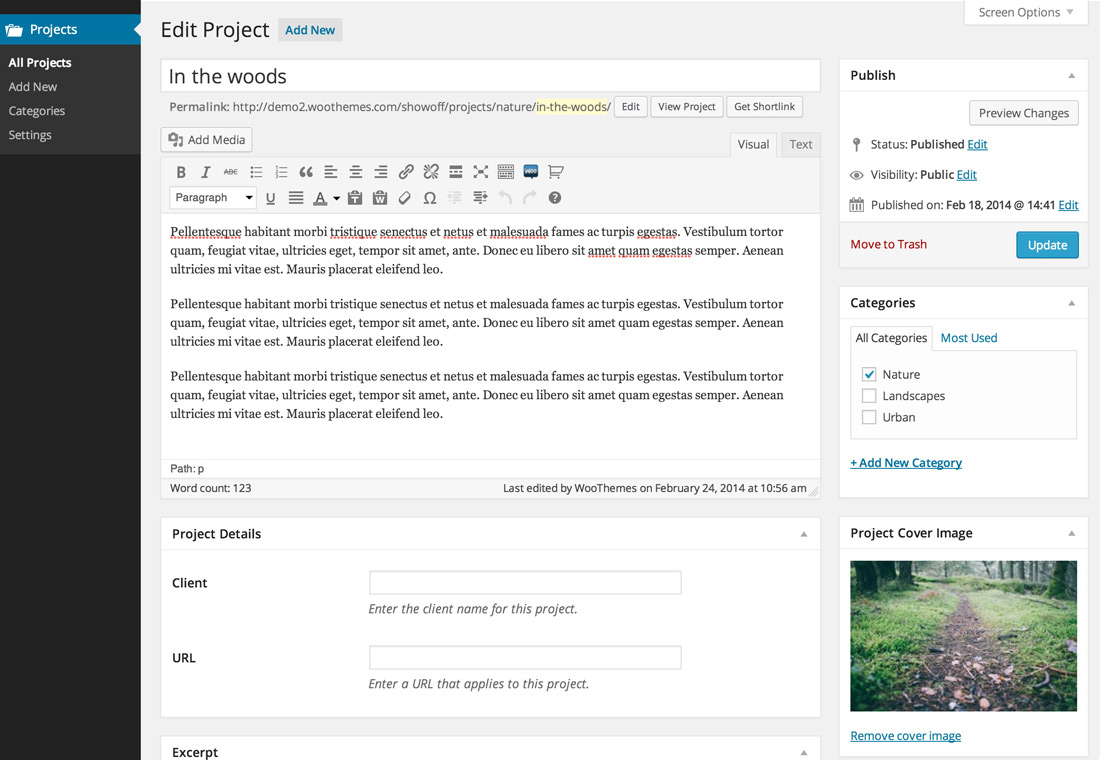The height and width of the screenshot is (760, 1100).
Task: Open the Paragraph style dropdown
Action: (213, 197)
